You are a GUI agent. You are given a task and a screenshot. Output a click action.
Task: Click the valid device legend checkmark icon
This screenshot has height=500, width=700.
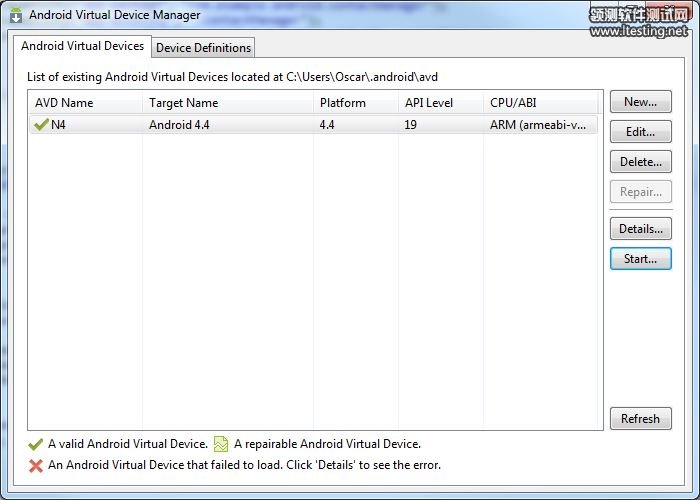coord(36,444)
